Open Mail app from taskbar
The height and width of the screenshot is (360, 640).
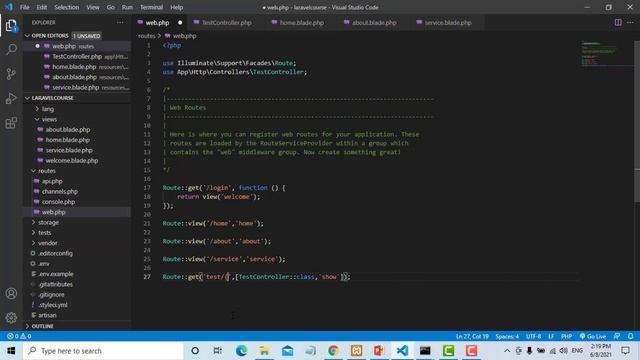[x=287, y=351]
